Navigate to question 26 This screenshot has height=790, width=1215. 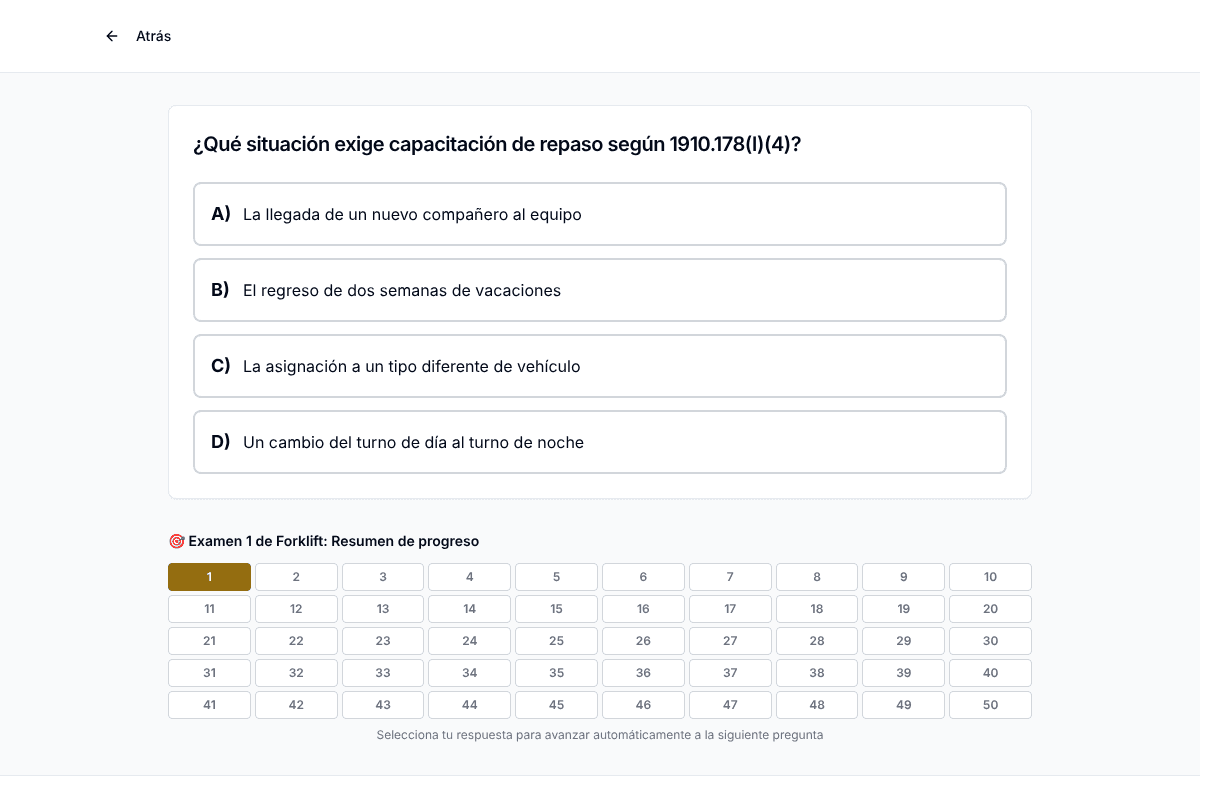pyautogui.click(x=643, y=641)
